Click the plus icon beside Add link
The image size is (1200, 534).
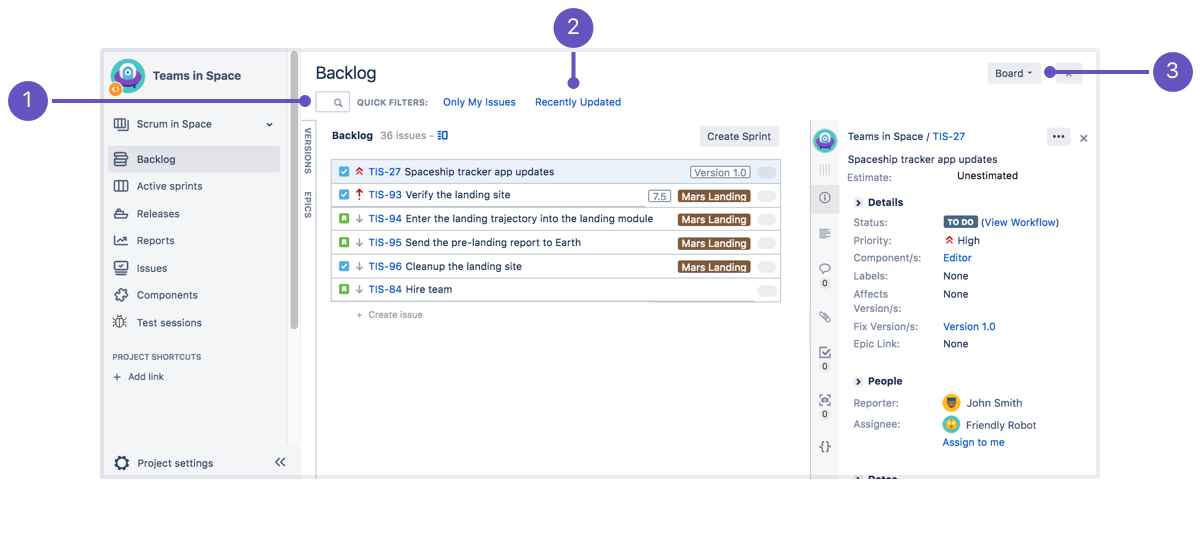117,377
